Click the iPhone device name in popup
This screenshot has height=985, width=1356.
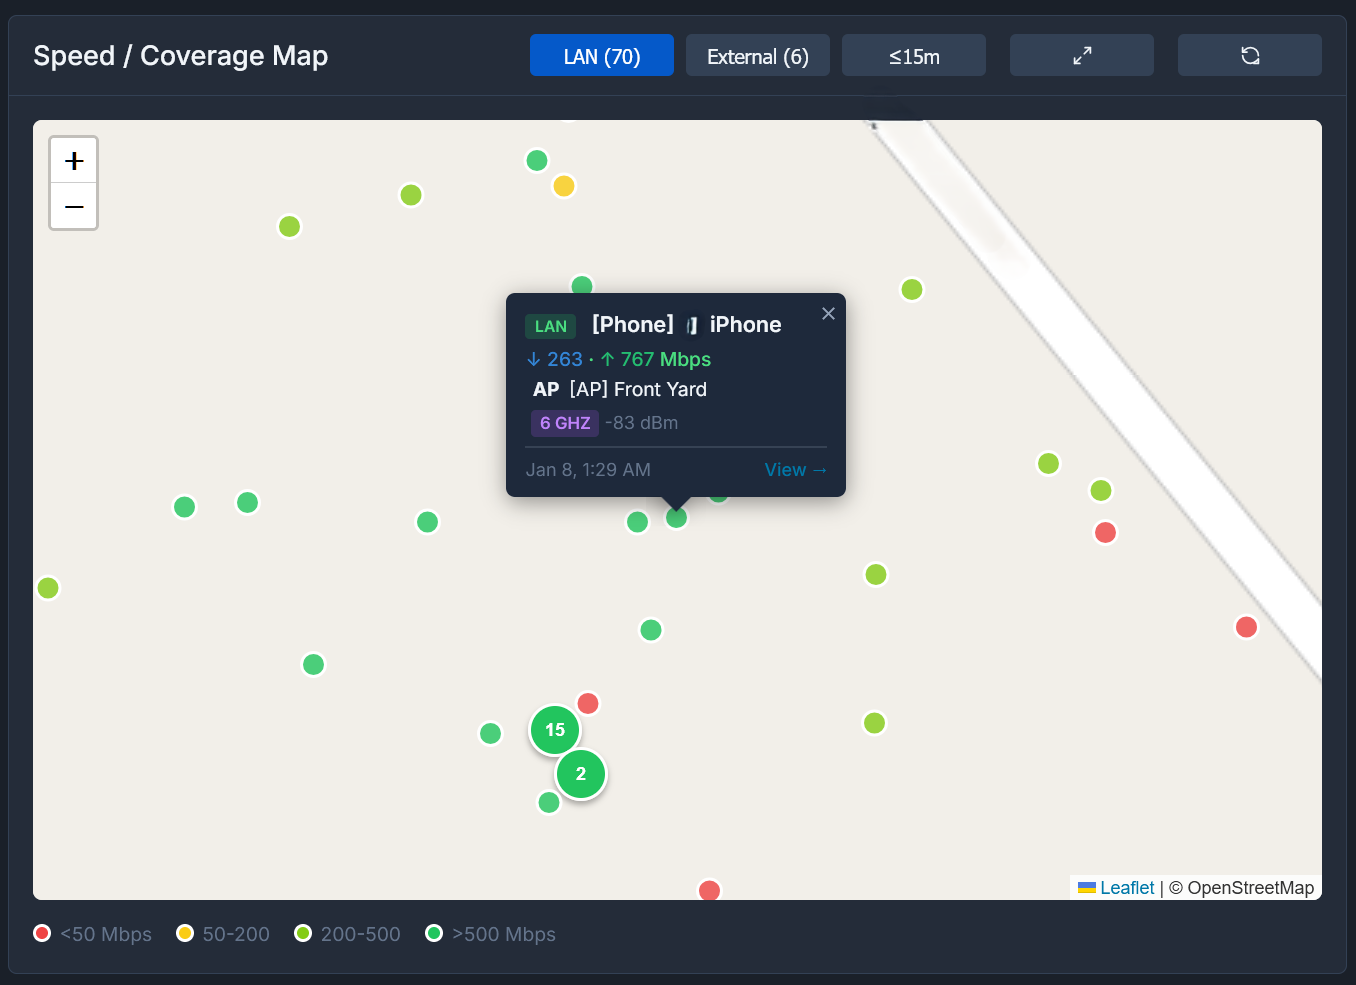tap(745, 325)
